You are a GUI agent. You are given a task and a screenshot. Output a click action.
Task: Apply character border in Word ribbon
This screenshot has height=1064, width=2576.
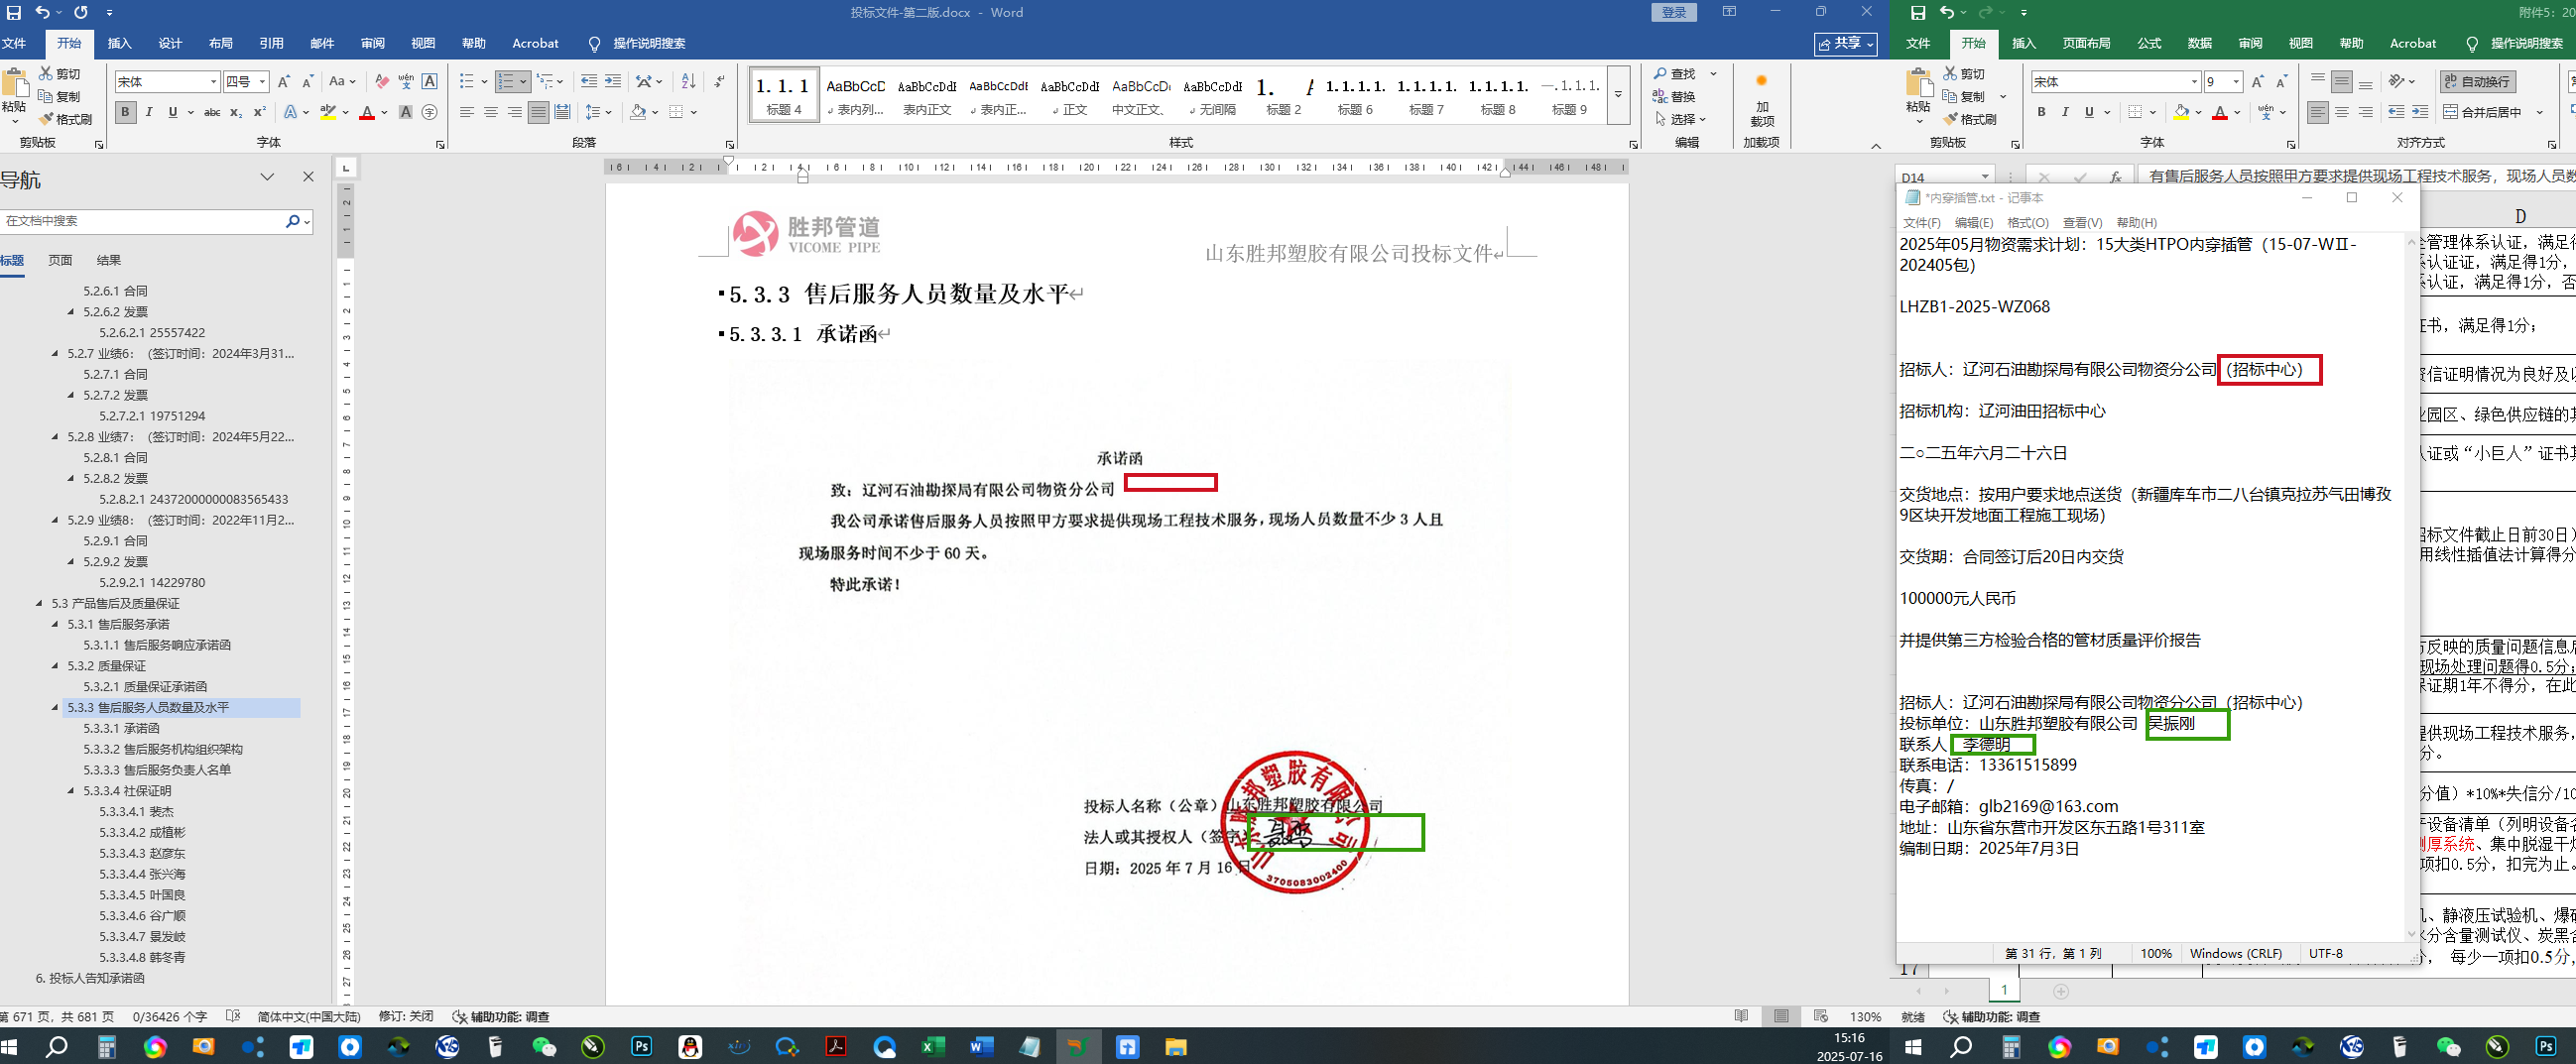click(x=430, y=82)
